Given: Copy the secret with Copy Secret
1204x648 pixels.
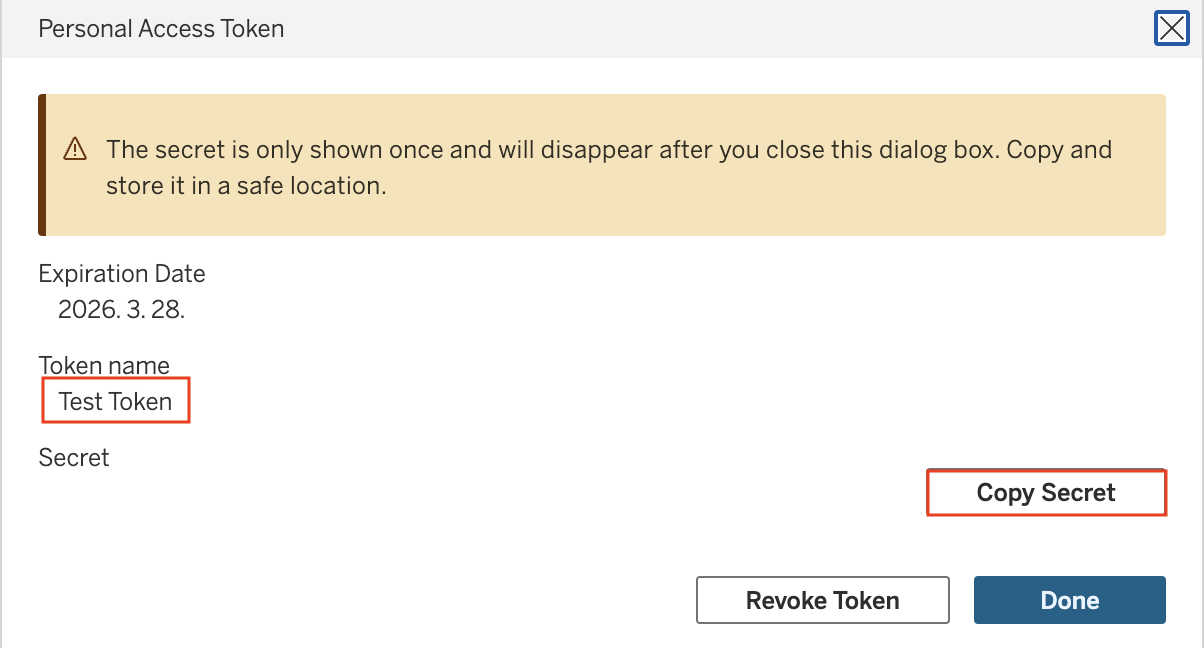Looking at the screenshot, I should click(x=1046, y=492).
